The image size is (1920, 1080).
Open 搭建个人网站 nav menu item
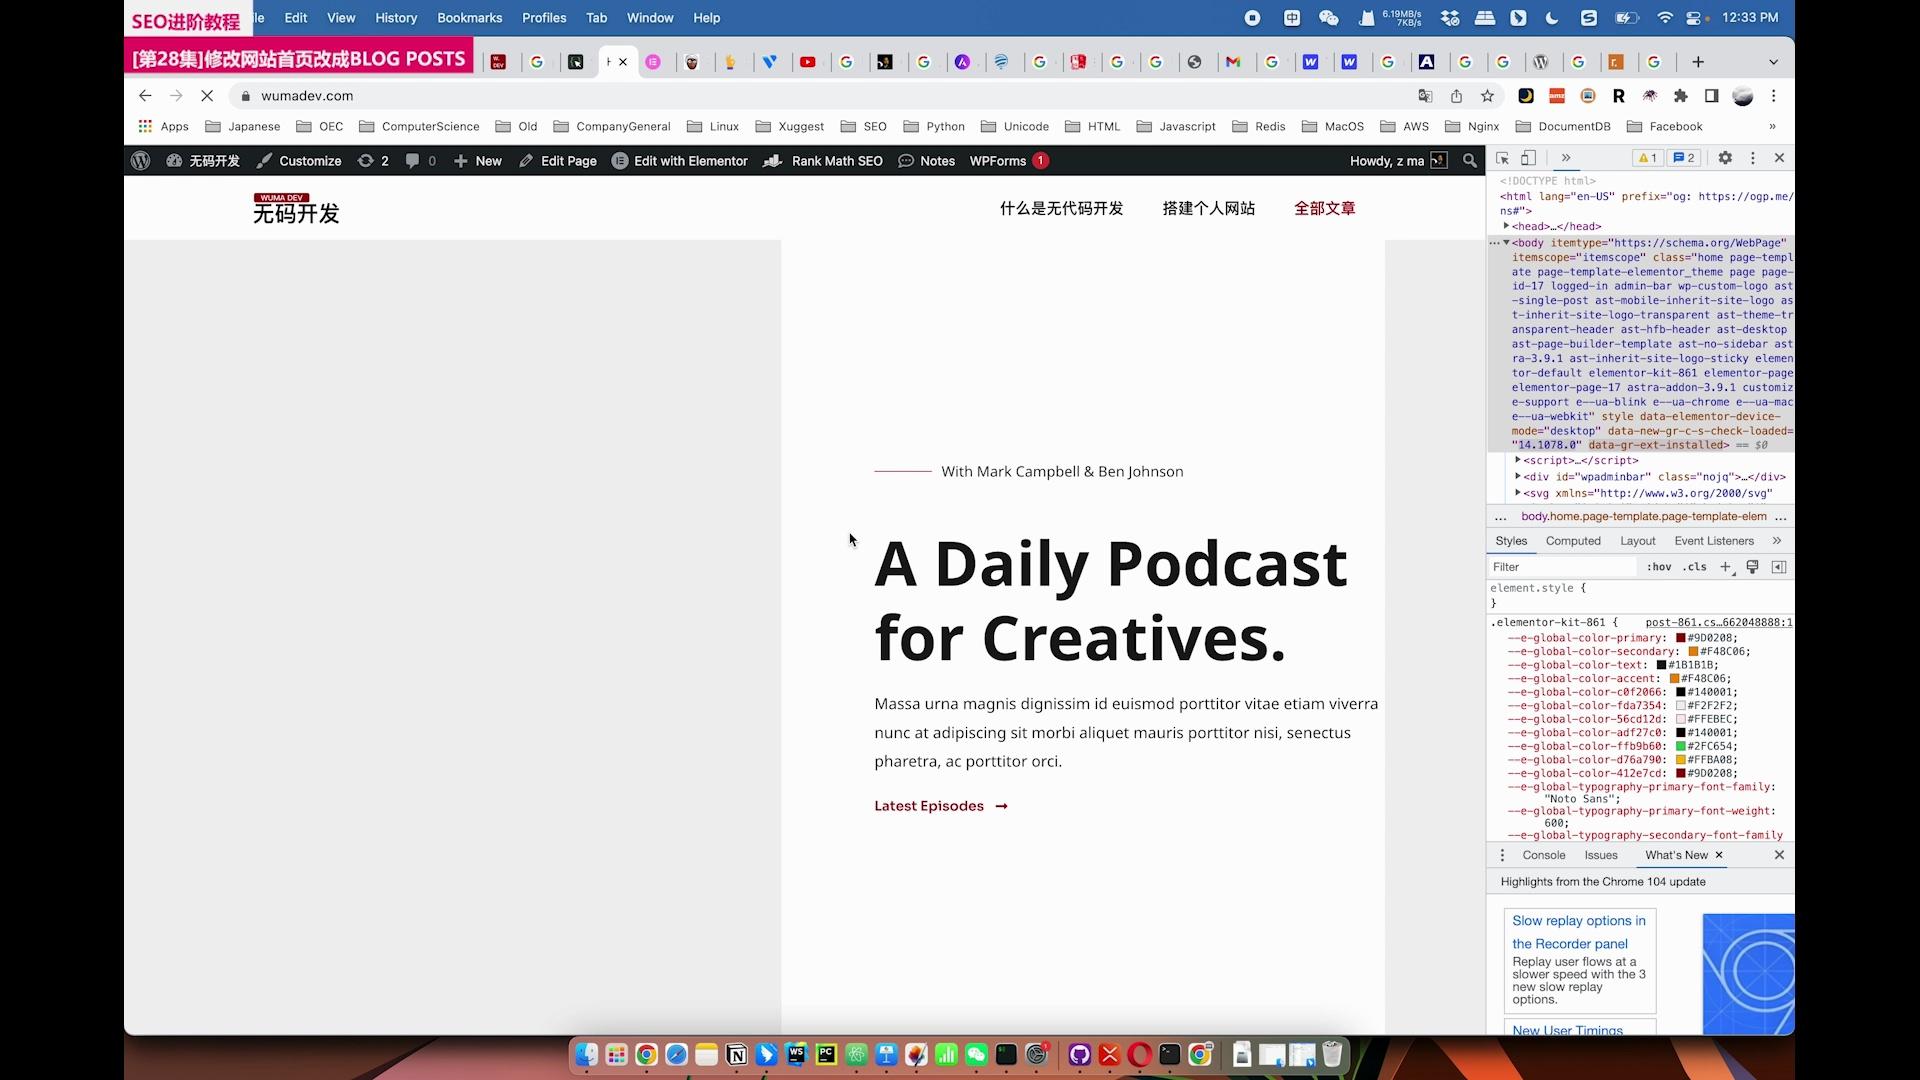(x=1208, y=208)
